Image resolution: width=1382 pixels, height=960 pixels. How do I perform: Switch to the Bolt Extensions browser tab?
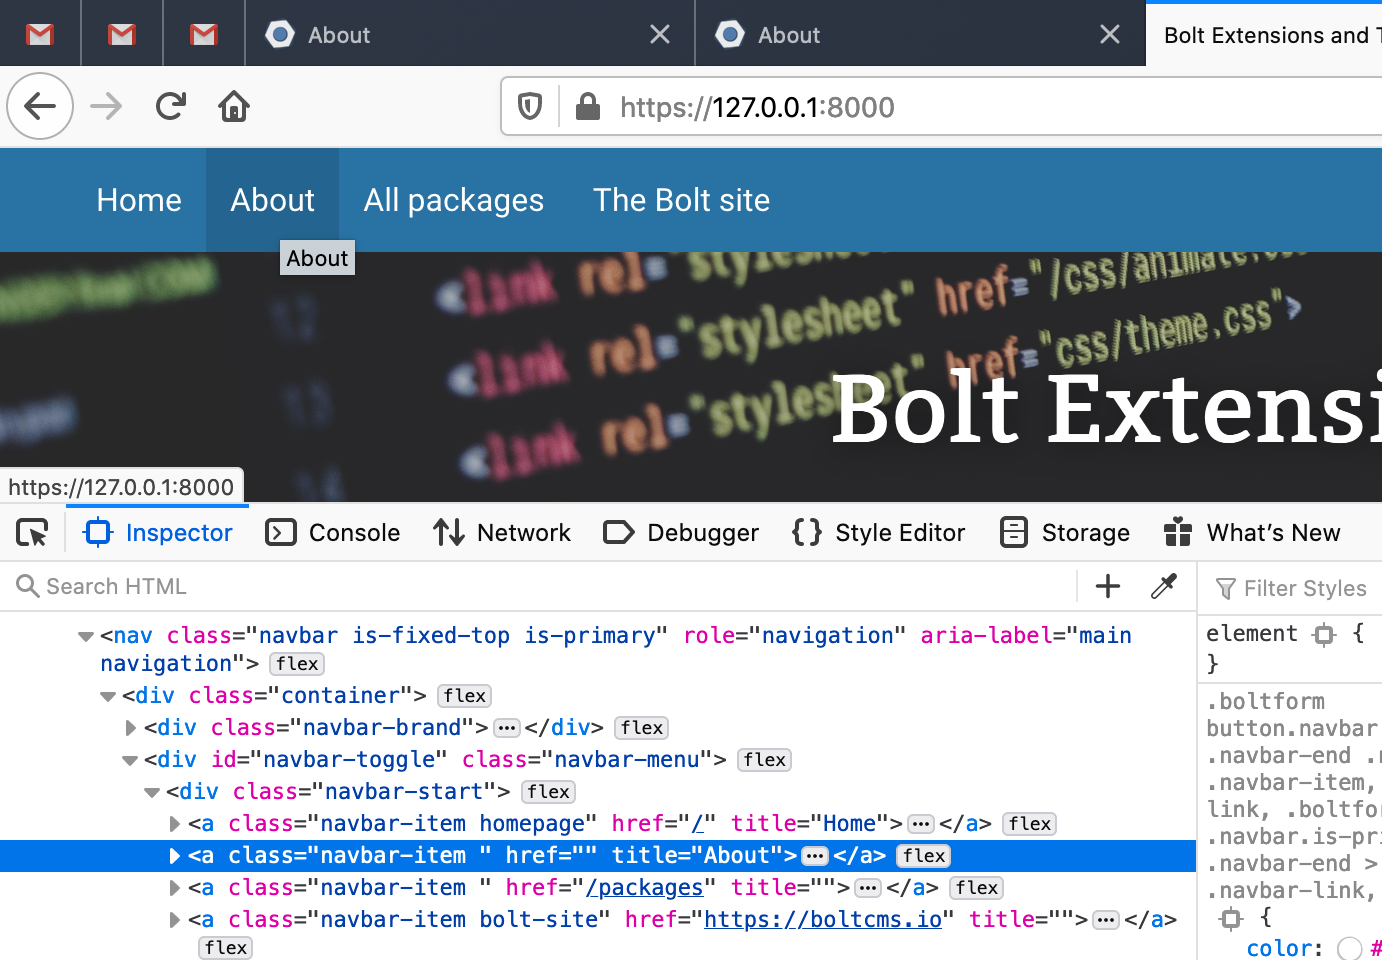point(1264,35)
